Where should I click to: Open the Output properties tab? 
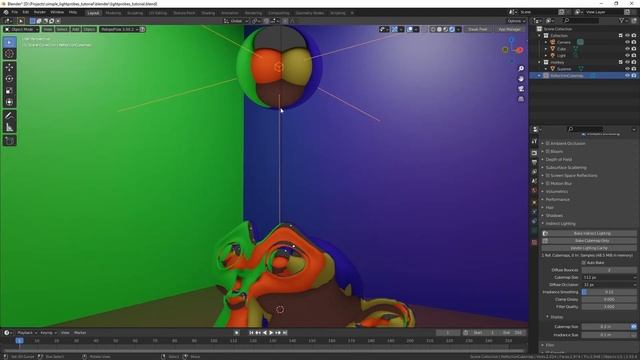coord(534,162)
